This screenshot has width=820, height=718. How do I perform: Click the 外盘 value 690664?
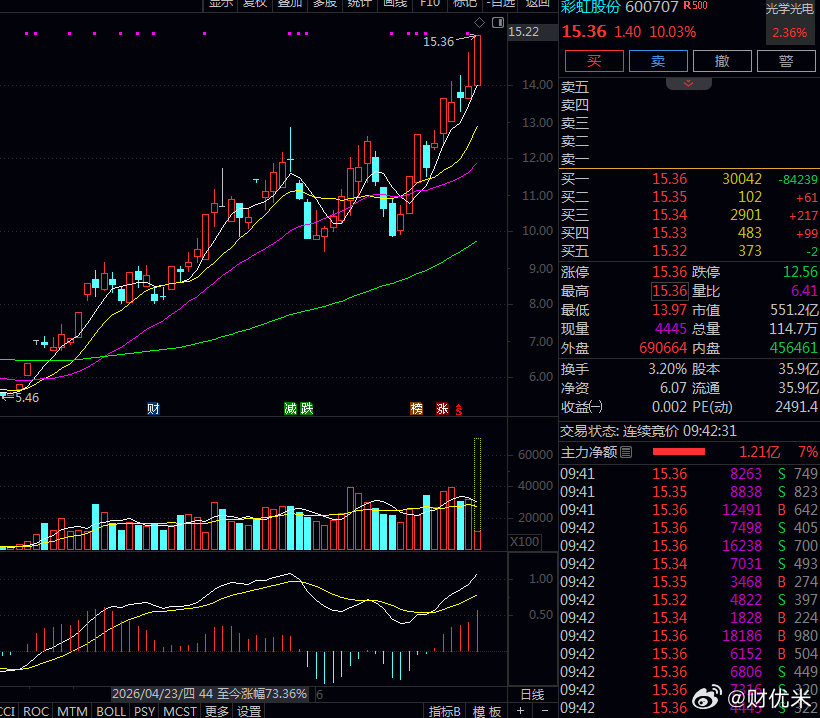[x=663, y=348]
